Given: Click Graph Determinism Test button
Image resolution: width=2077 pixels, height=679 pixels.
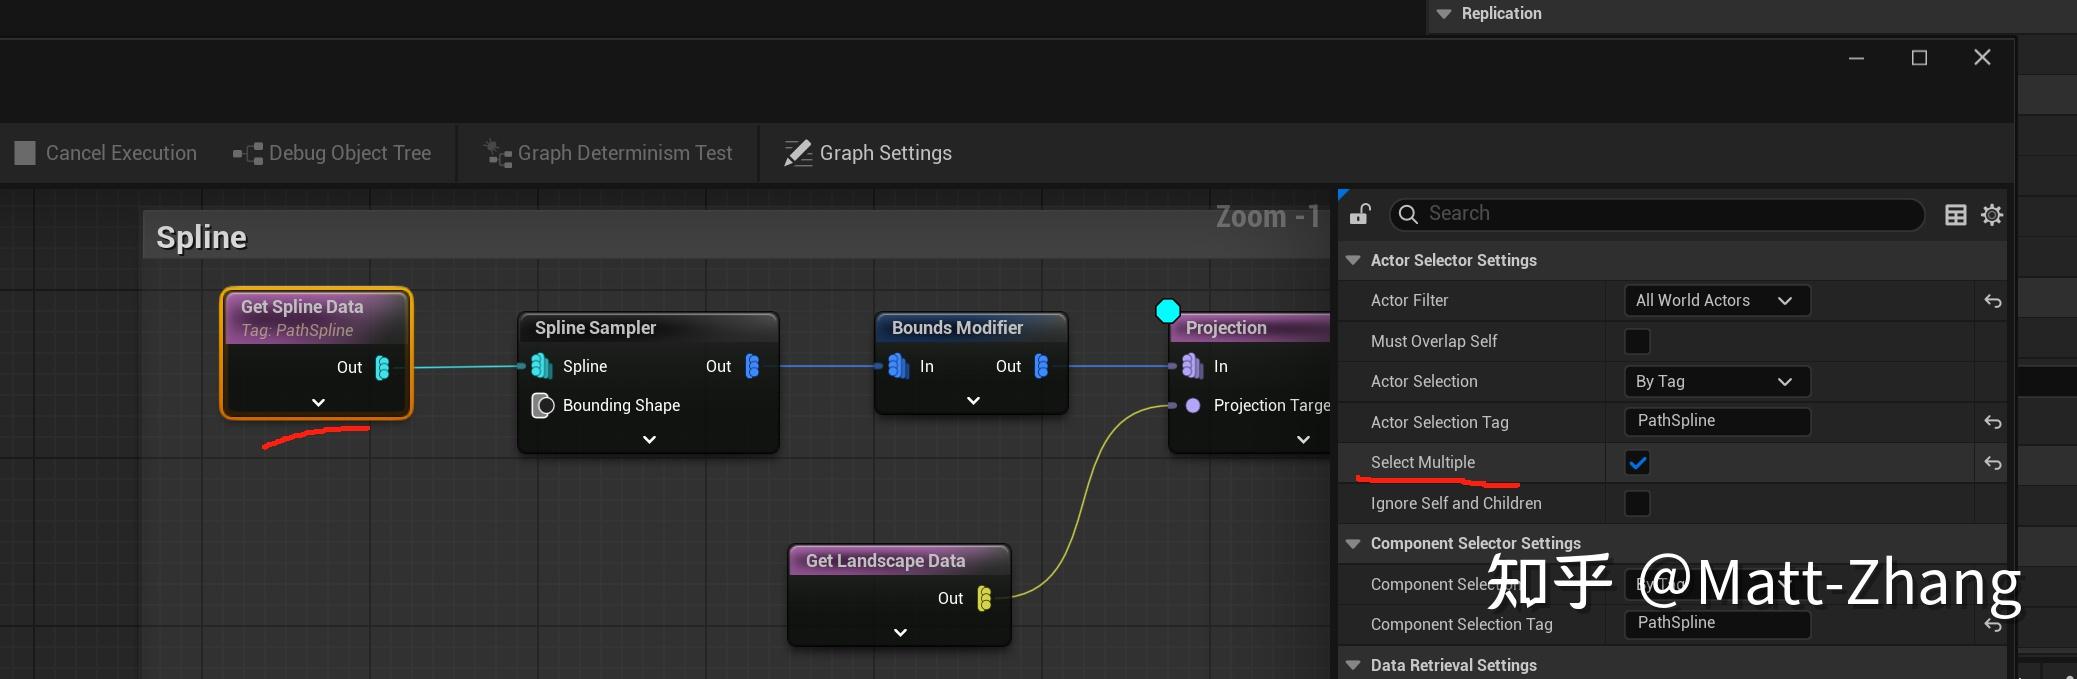Looking at the screenshot, I should point(608,153).
